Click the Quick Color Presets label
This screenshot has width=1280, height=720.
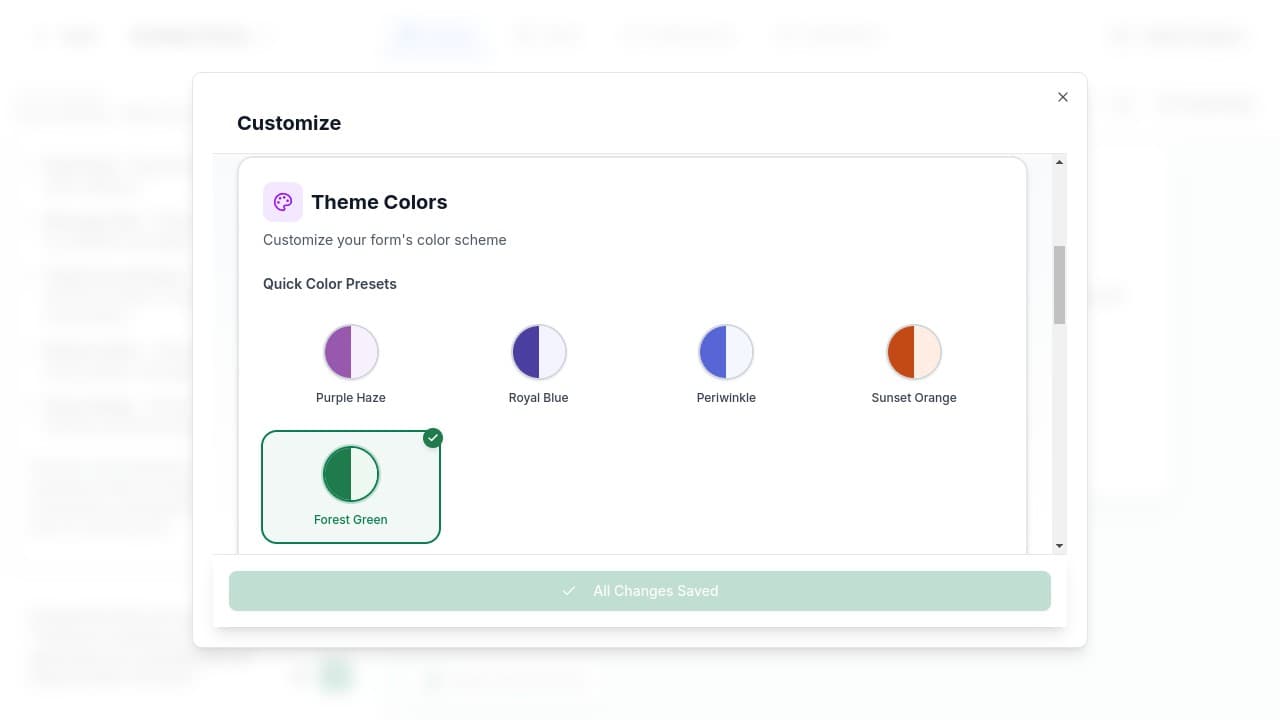pos(330,283)
